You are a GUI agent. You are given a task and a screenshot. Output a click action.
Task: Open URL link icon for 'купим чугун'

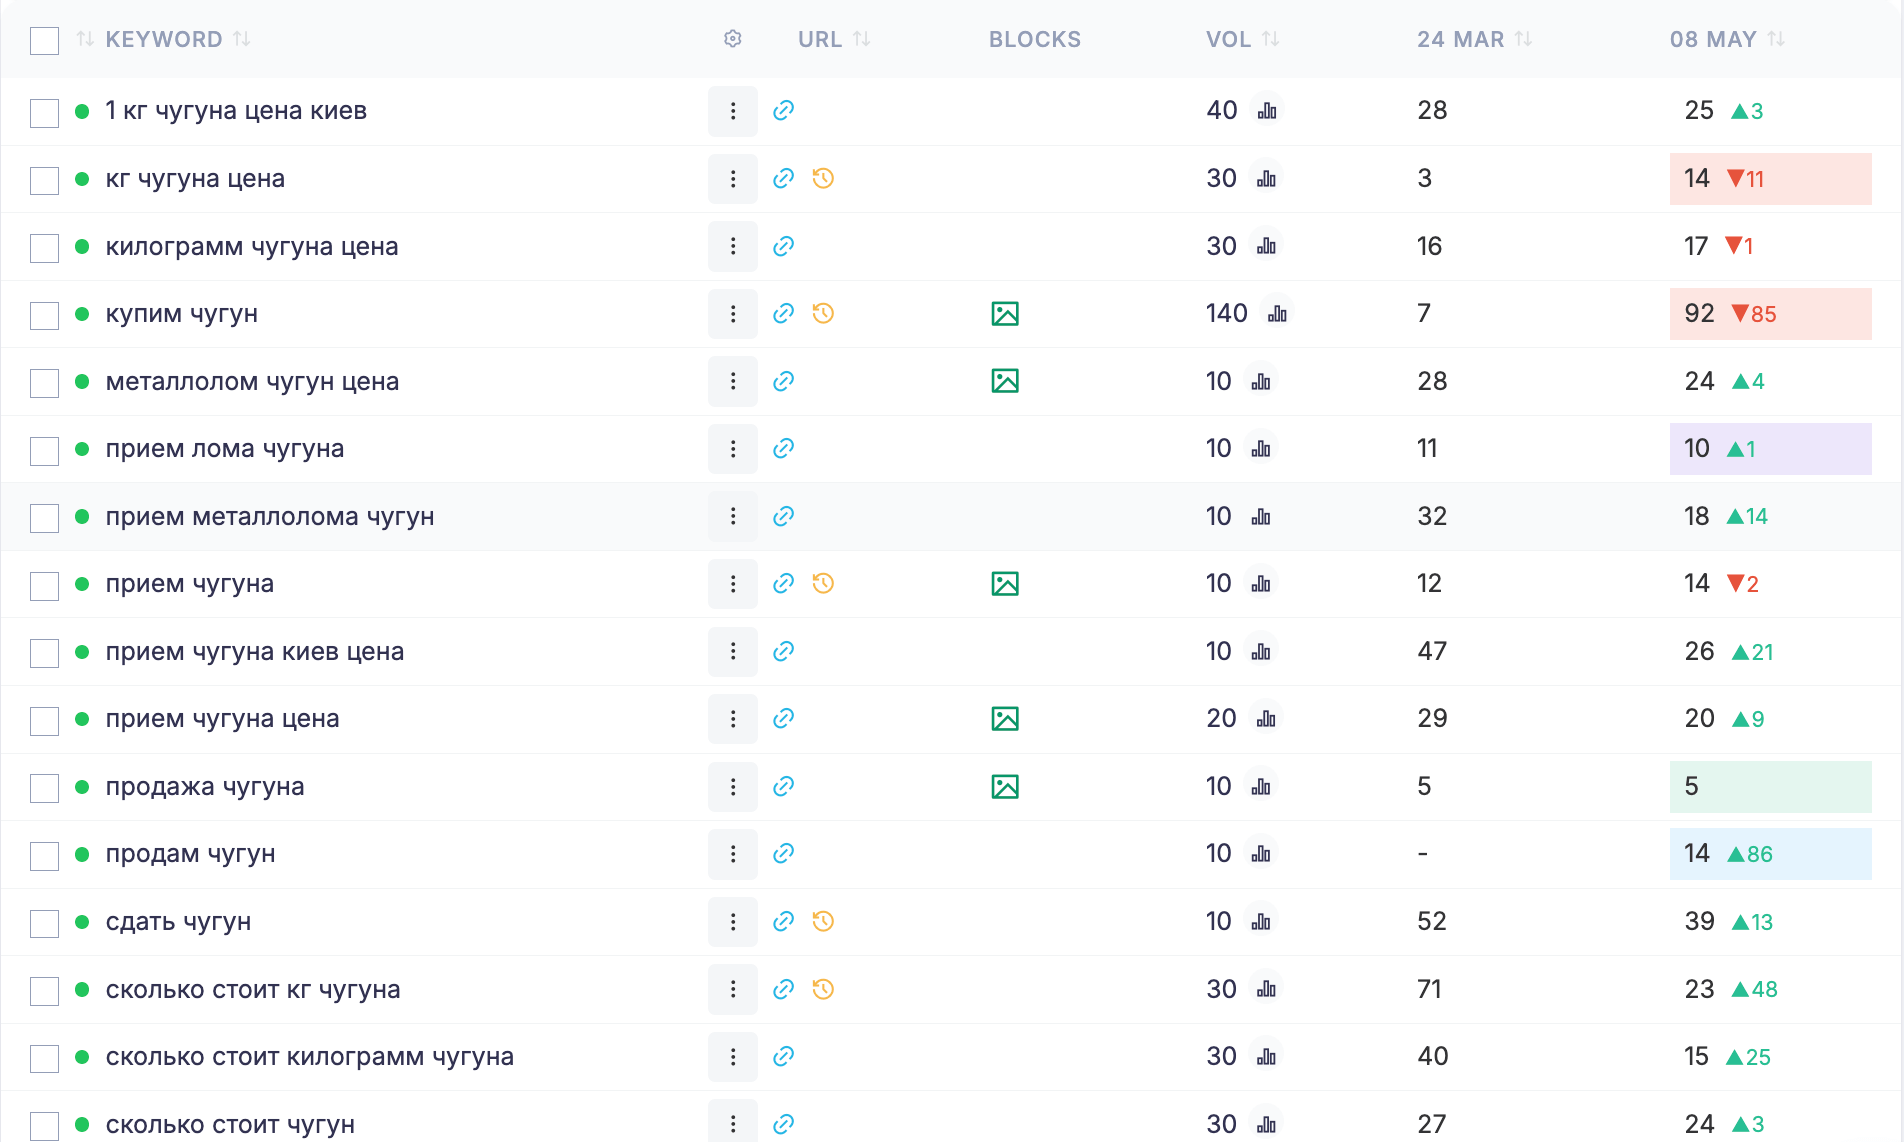tap(783, 314)
